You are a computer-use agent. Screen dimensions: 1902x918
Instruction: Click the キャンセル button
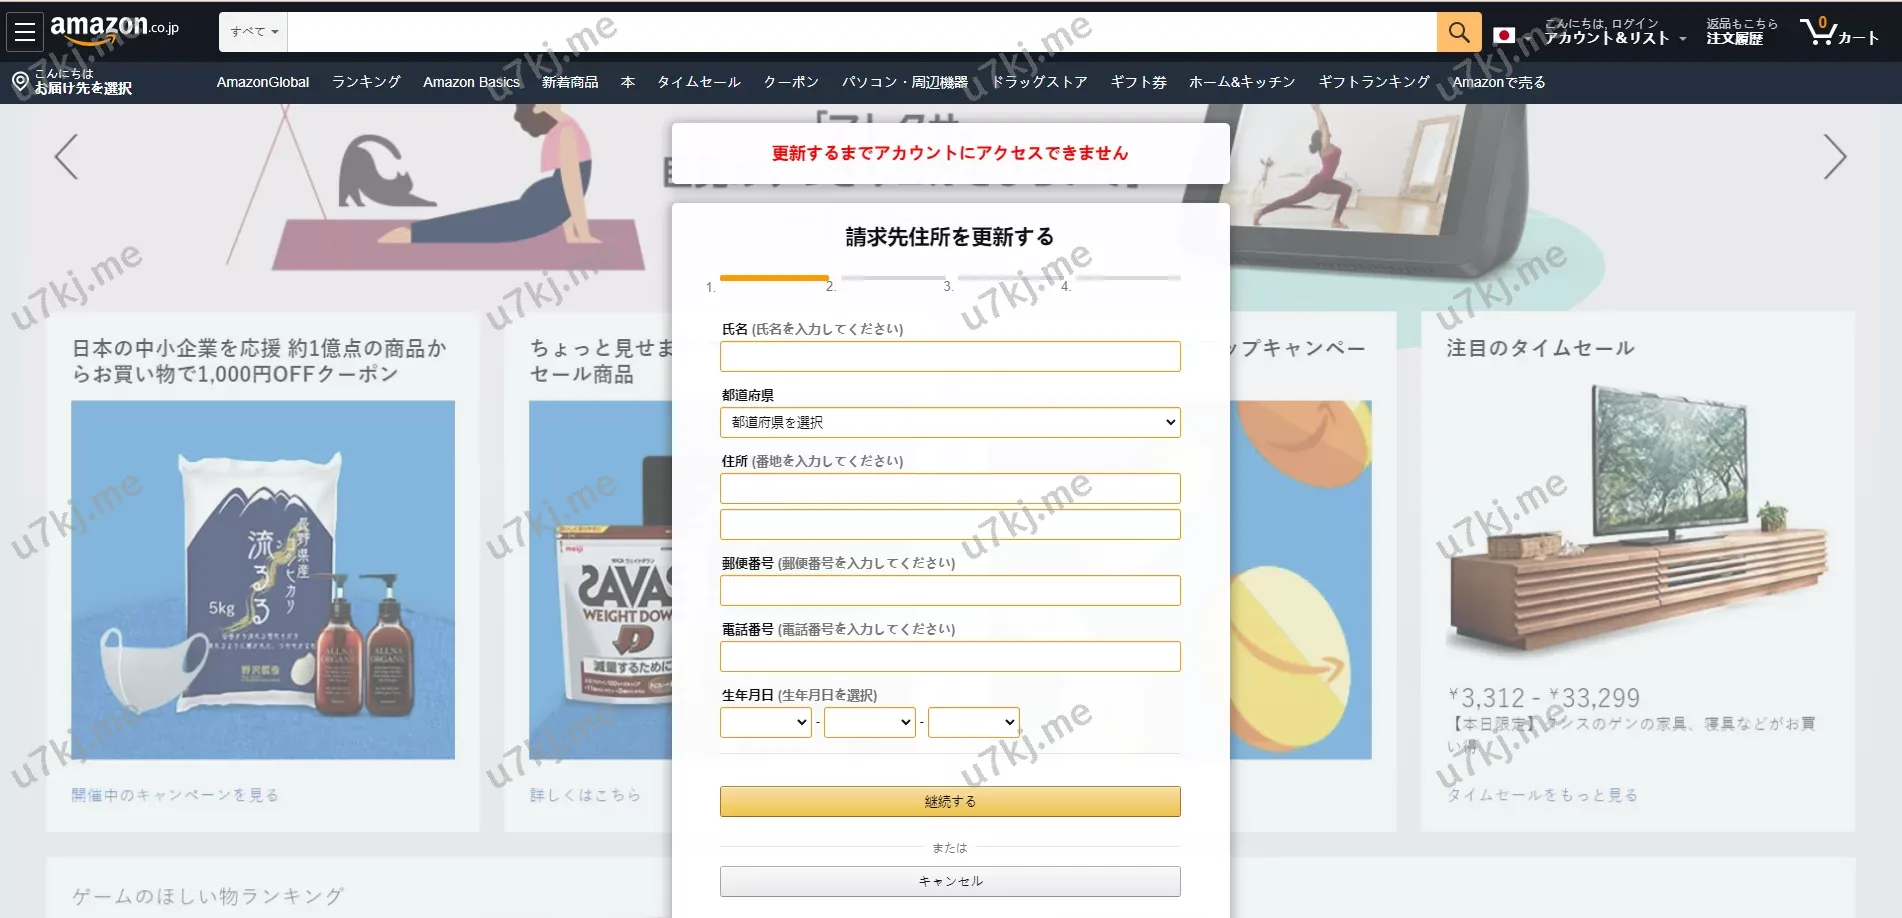click(x=949, y=881)
